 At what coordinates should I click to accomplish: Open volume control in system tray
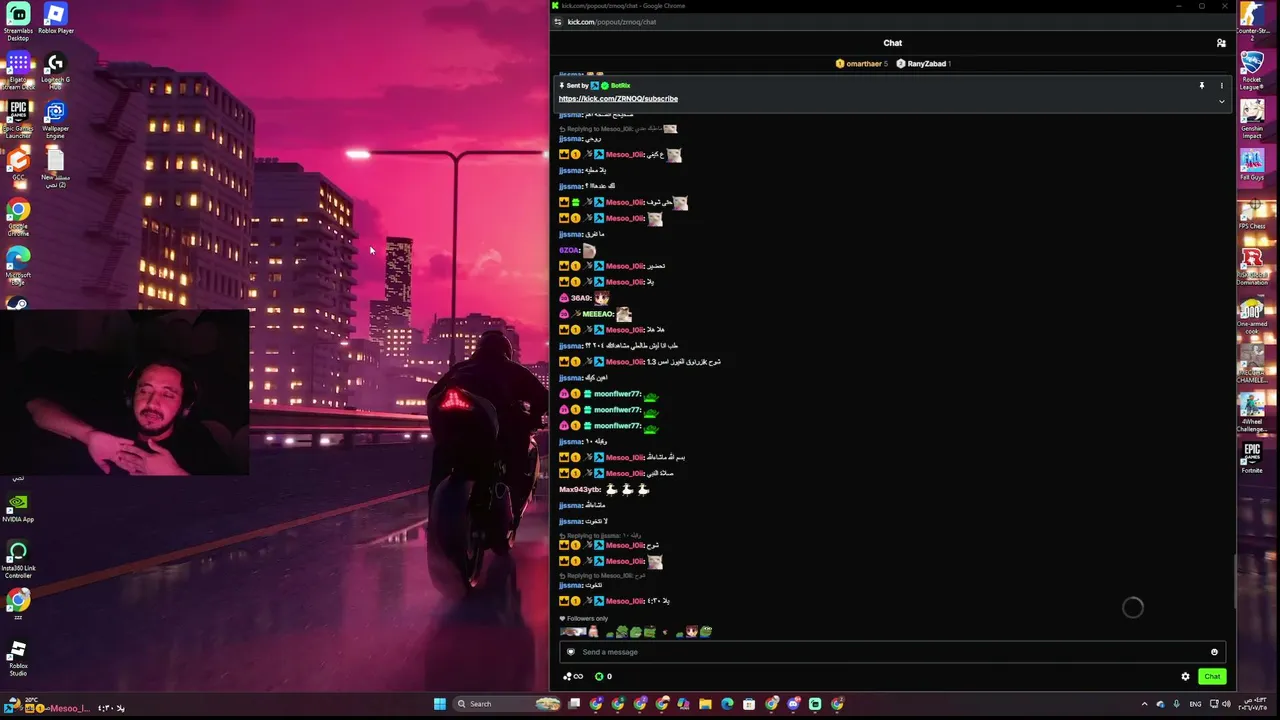coord(1226,704)
